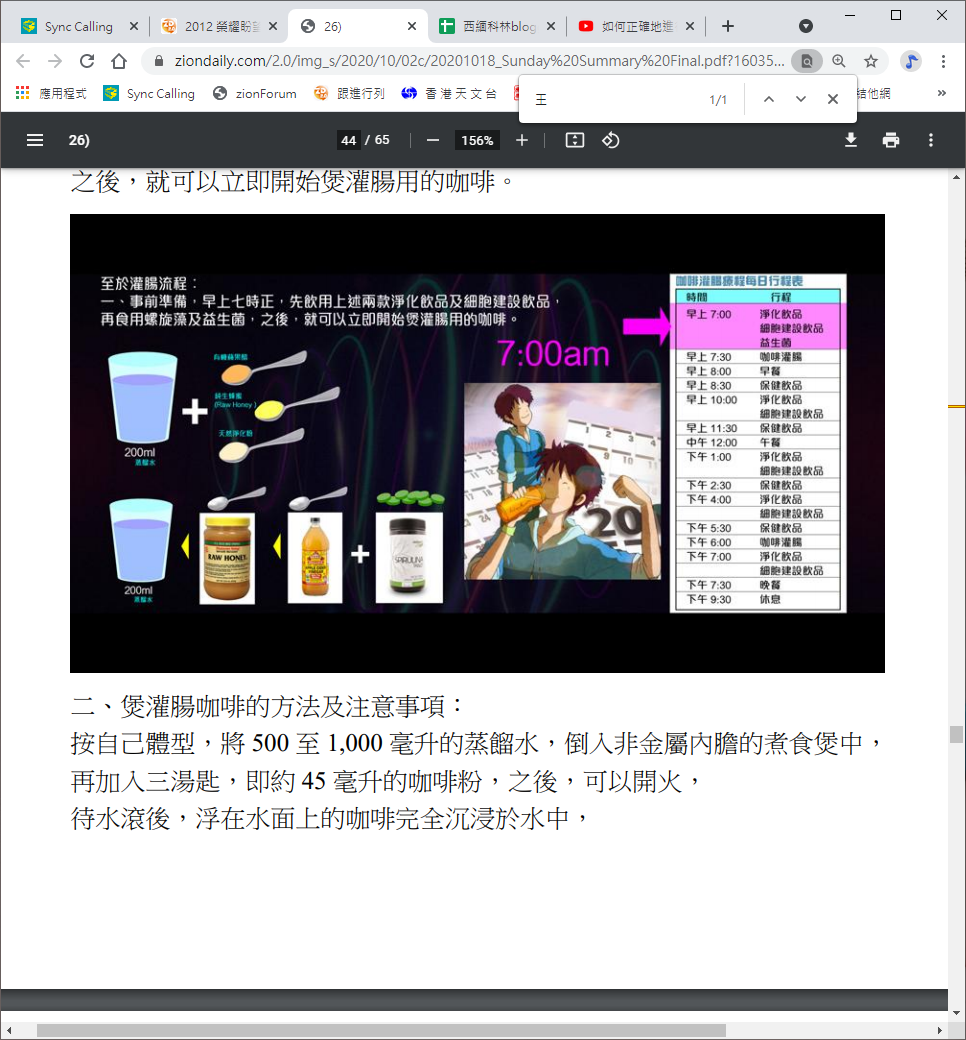Rotate PDF counterclockwise
Screen dimensions: 966x1040
pos(610,141)
